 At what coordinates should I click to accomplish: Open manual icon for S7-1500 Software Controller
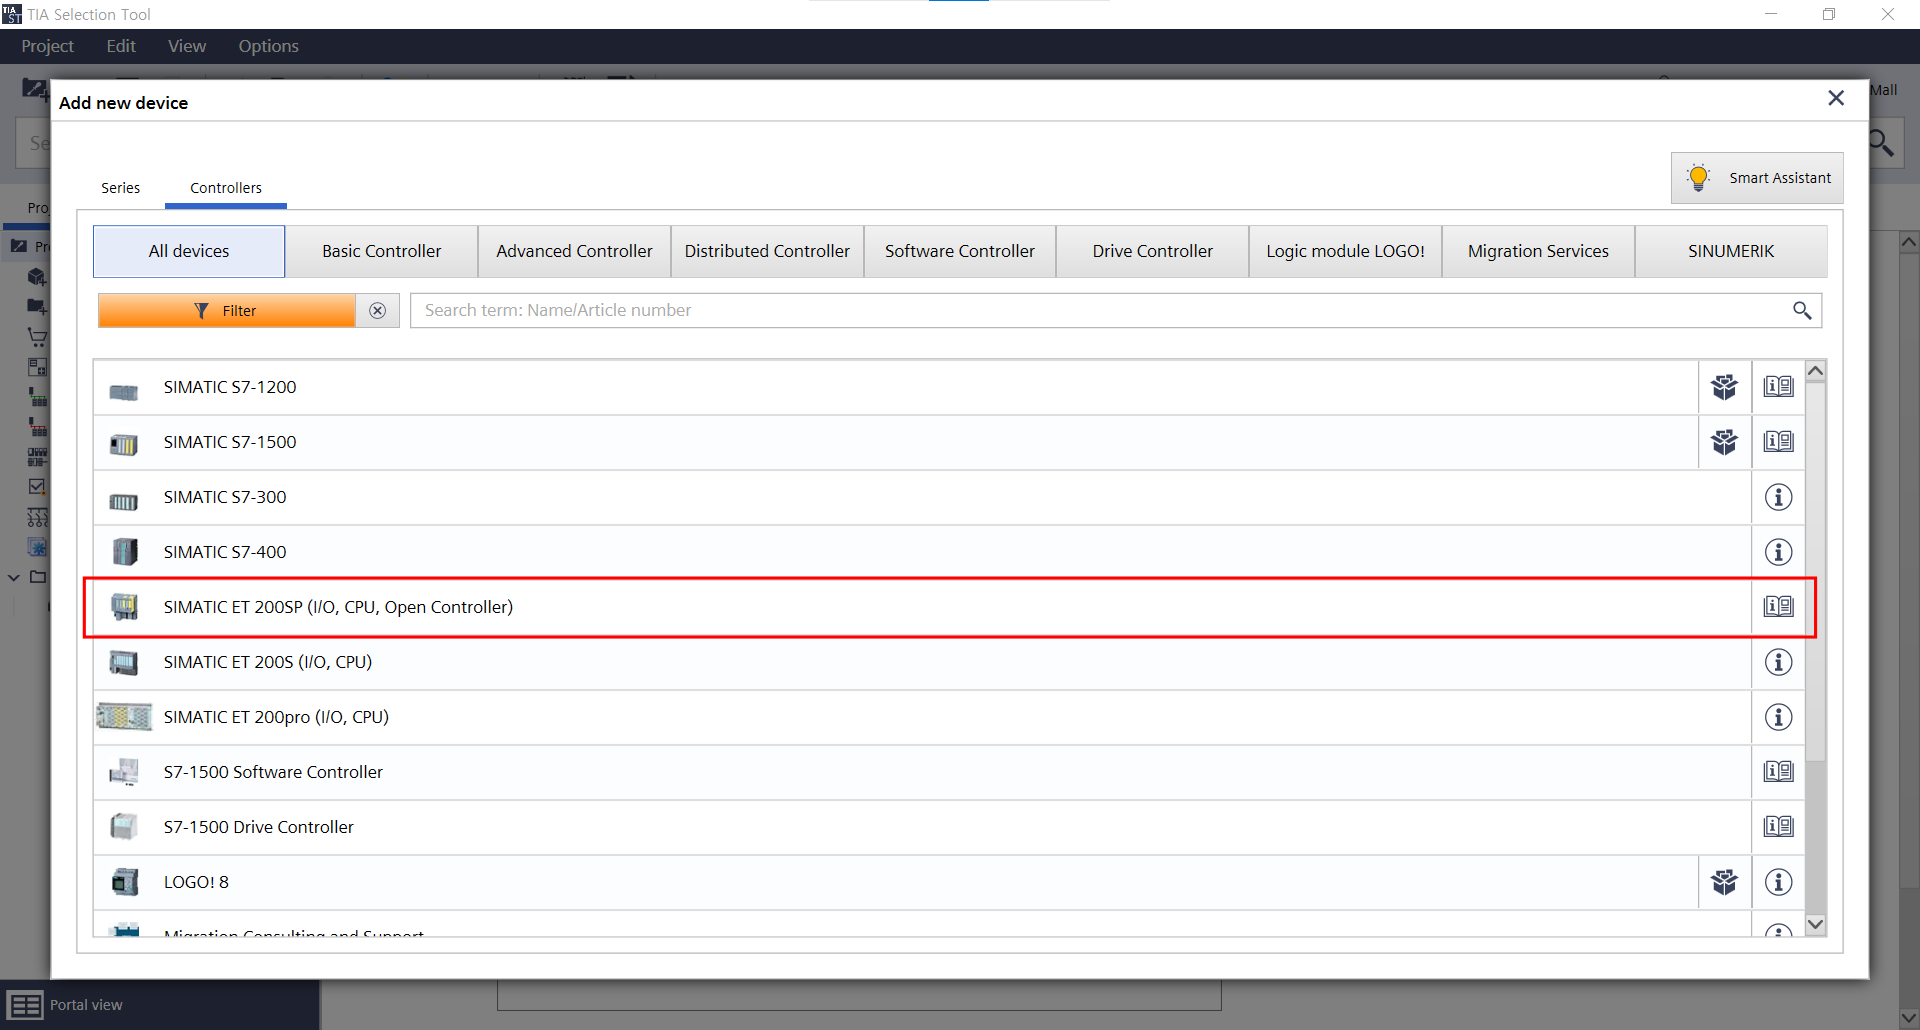[x=1778, y=772]
